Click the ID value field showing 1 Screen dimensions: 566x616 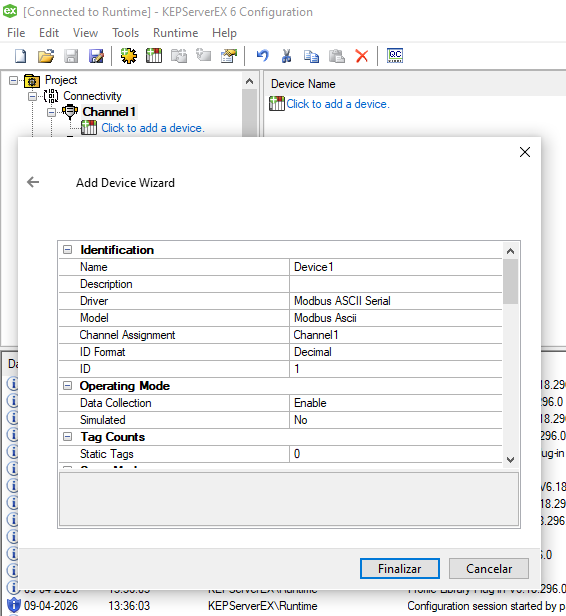pyautogui.click(x=396, y=368)
